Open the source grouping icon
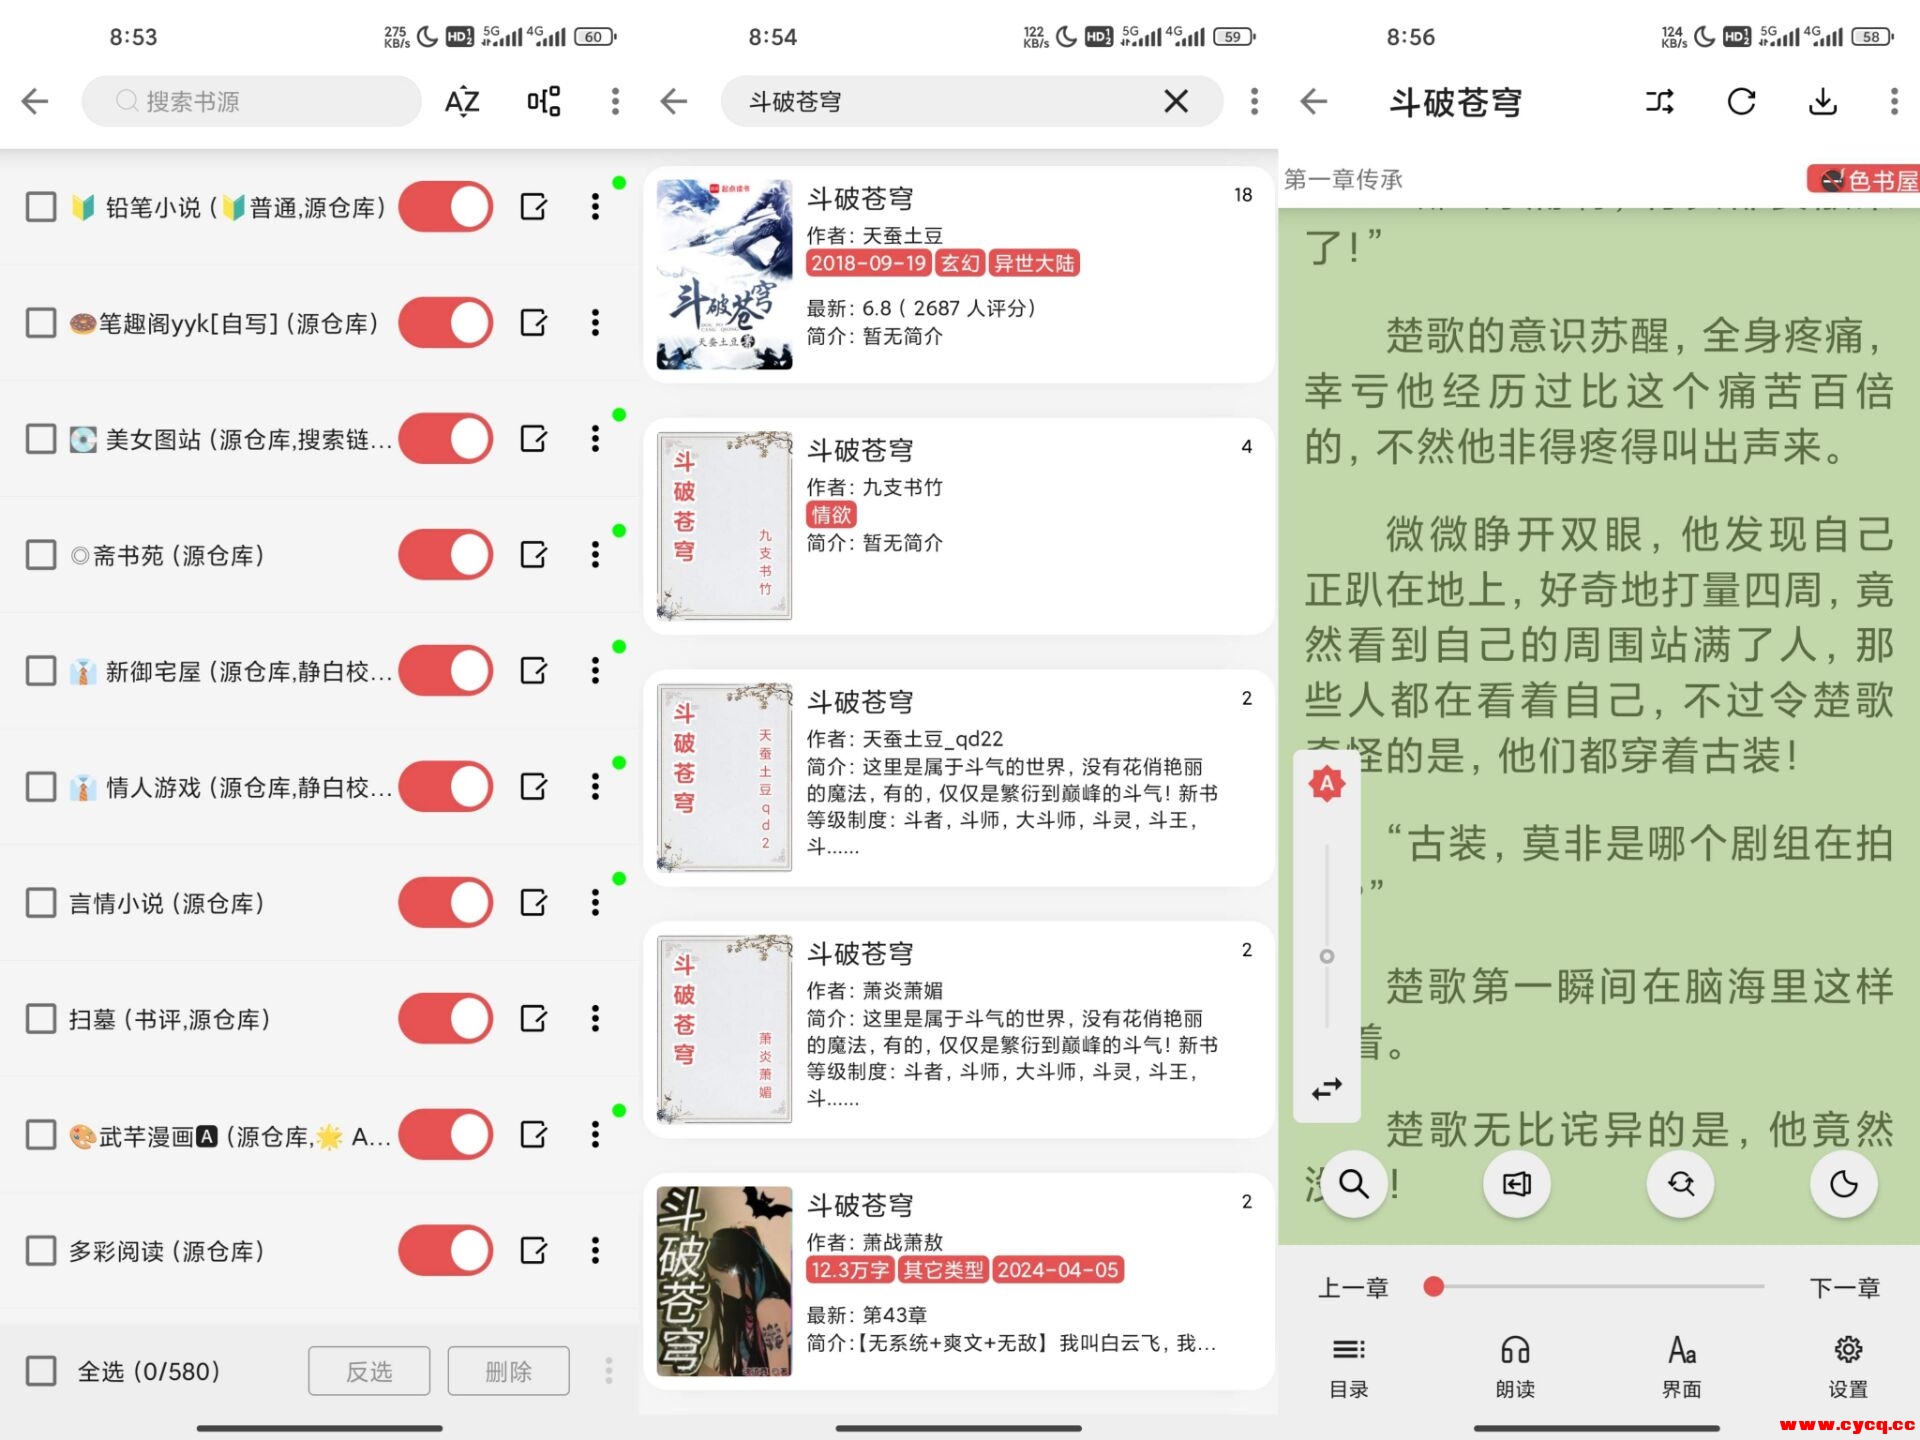The height and width of the screenshot is (1440, 1920). (543, 101)
